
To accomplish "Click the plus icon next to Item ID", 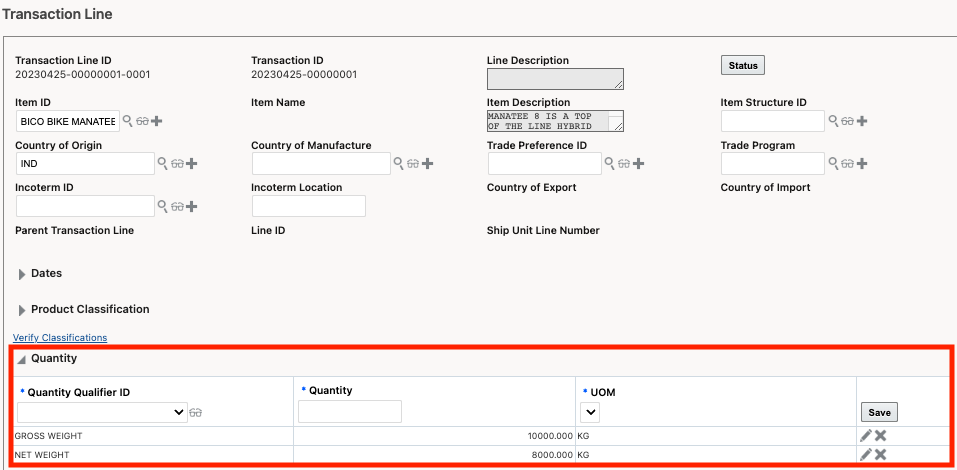I will (156, 121).
